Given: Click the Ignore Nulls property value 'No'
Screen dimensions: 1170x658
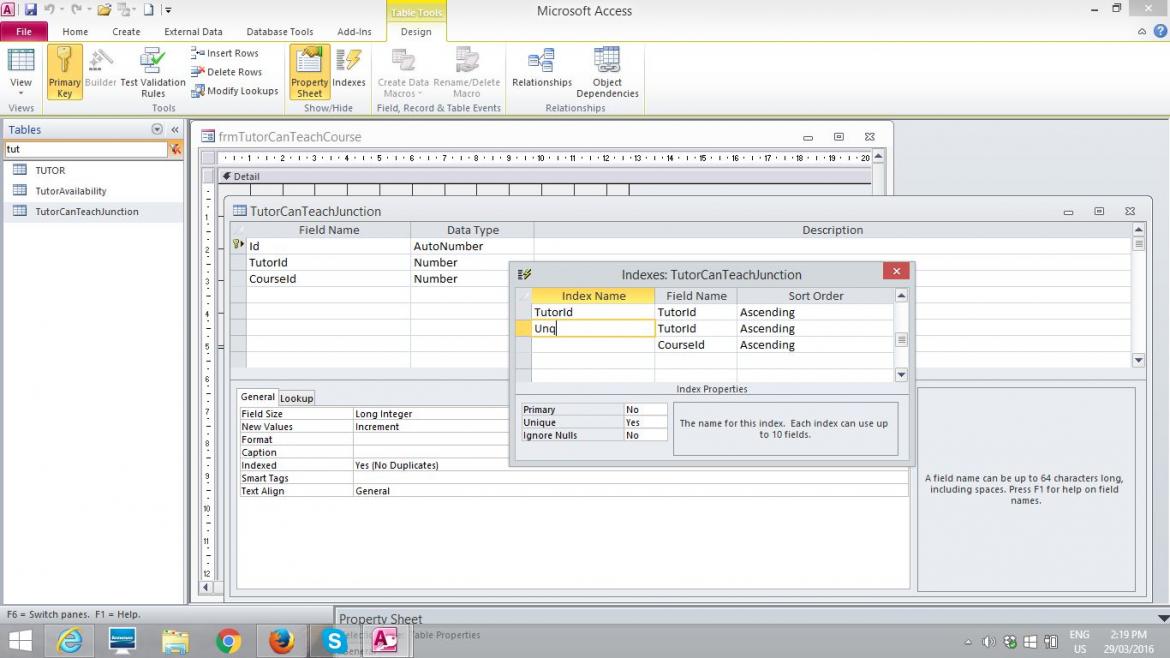Looking at the screenshot, I should click(x=645, y=435).
